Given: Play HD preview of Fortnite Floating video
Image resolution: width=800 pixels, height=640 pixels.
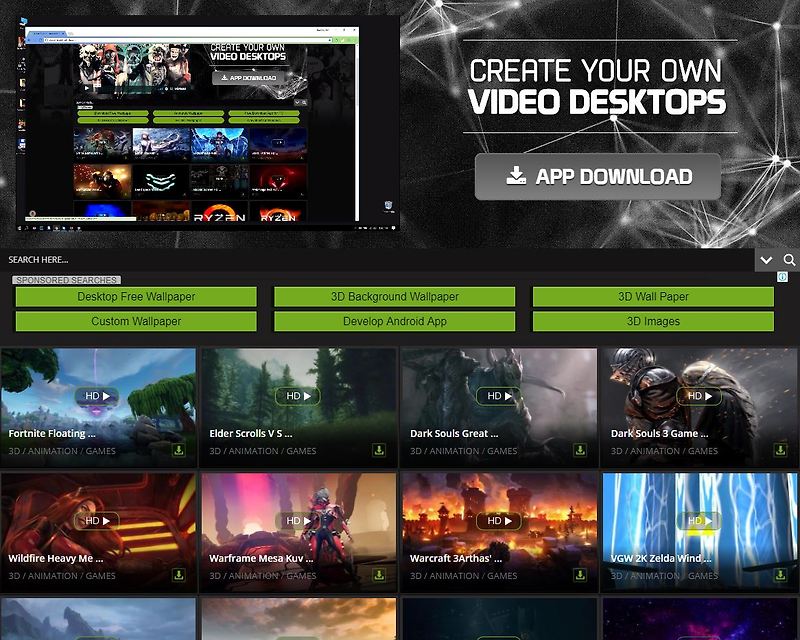Looking at the screenshot, I should tap(97, 396).
